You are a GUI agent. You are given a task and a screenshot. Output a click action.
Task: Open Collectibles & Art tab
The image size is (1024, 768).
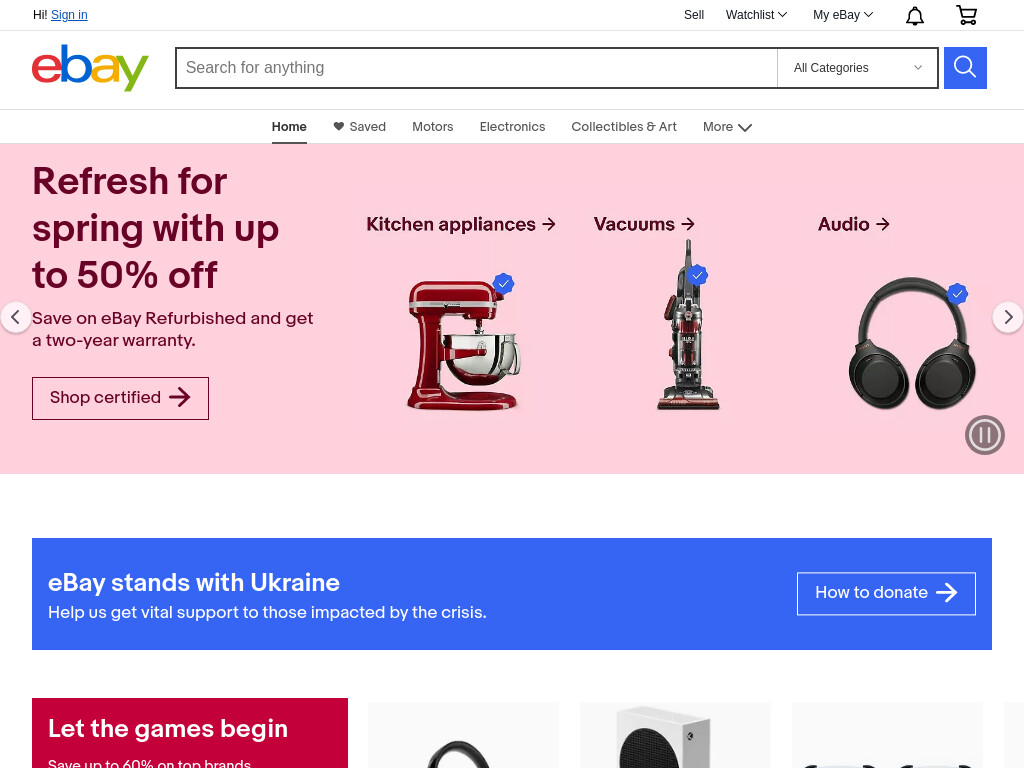pyautogui.click(x=624, y=127)
